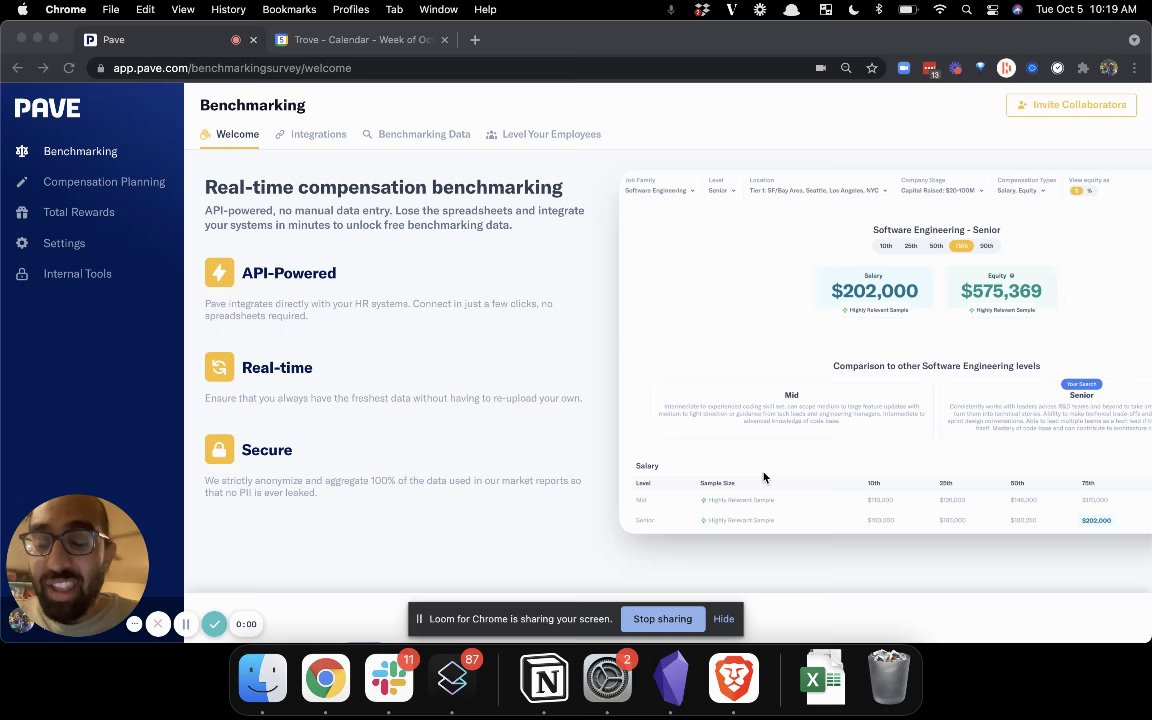Image resolution: width=1152 pixels, height=720 pixels.
Task: Click the Mid level comparison card
Action: click(791, 409)
